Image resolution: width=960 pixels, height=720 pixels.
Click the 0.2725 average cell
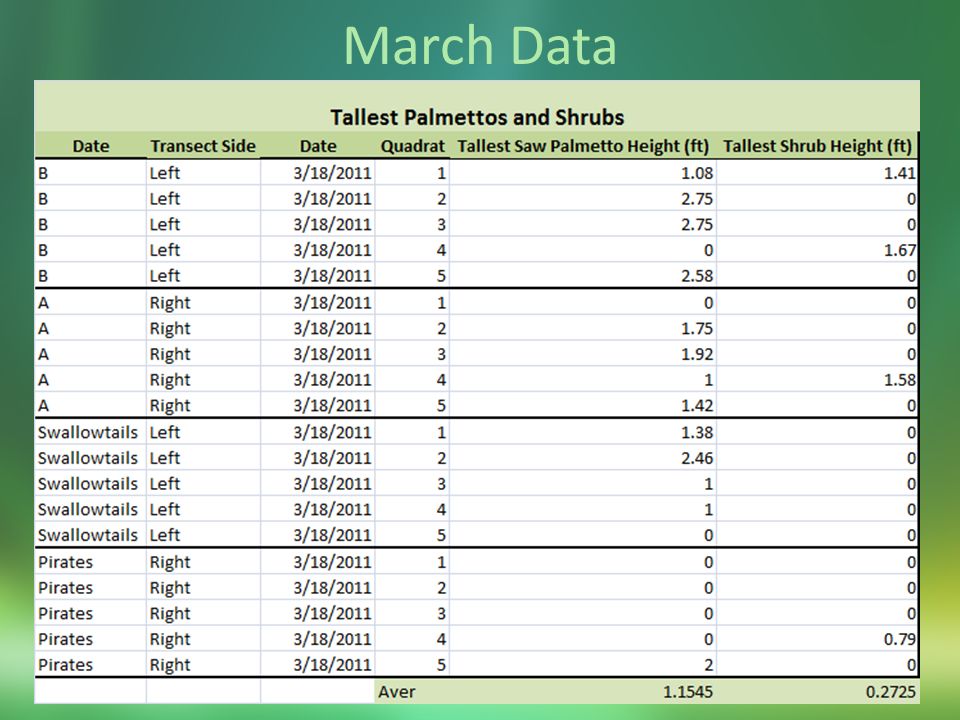tap(817, 692)
